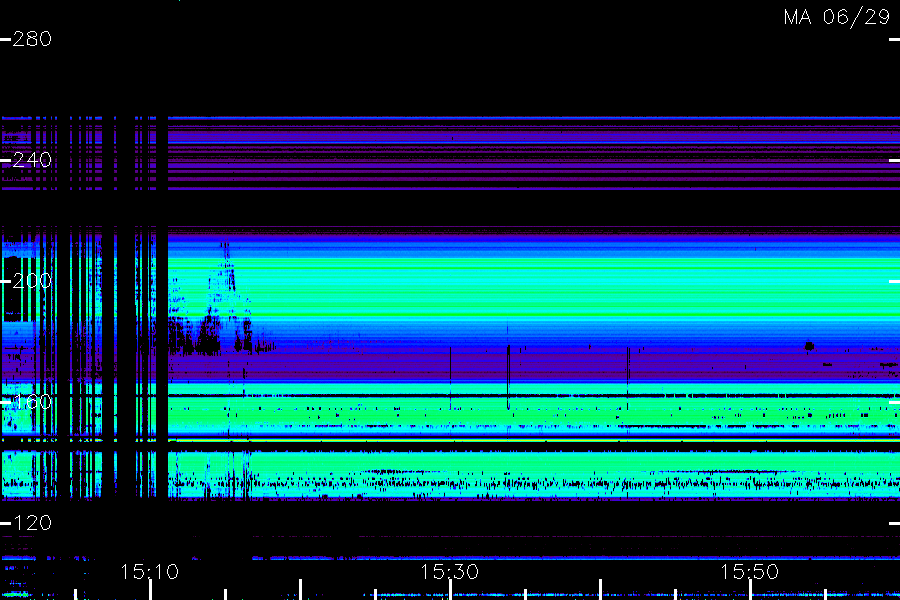Click the MA 06/29 date label

point(837,17)
